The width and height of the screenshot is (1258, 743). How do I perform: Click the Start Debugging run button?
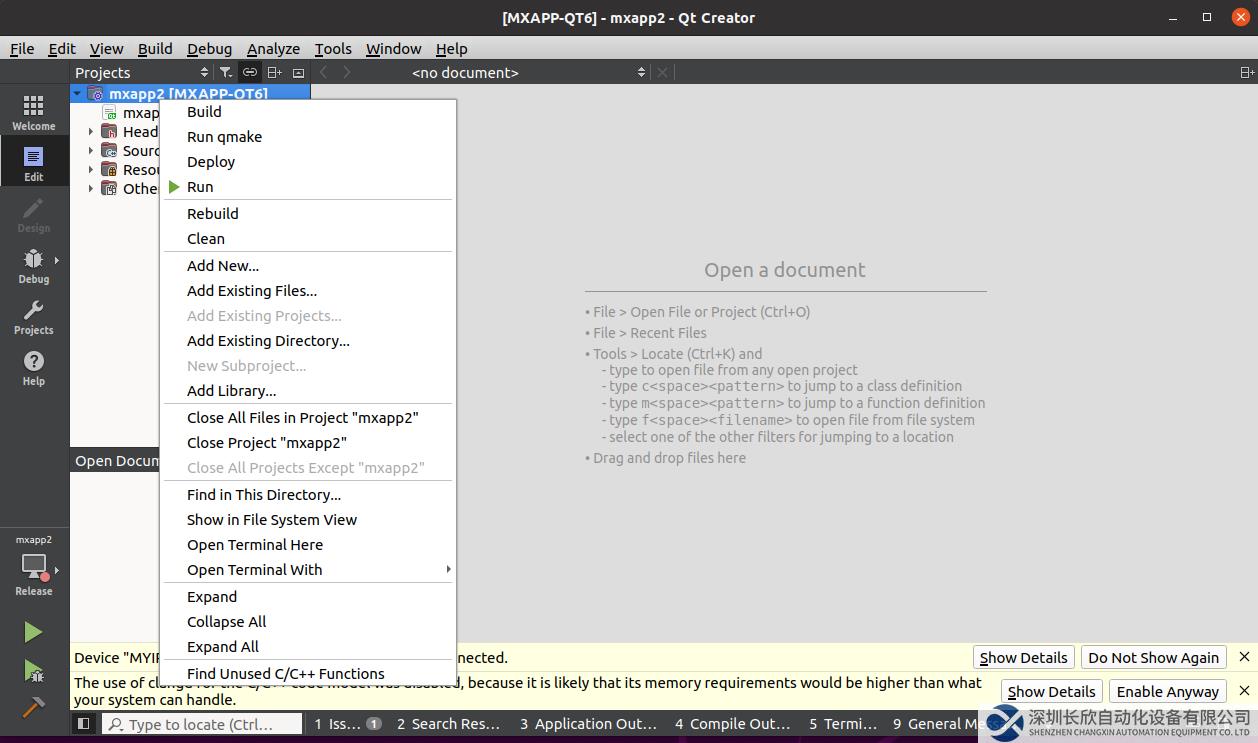click(34, 670)
